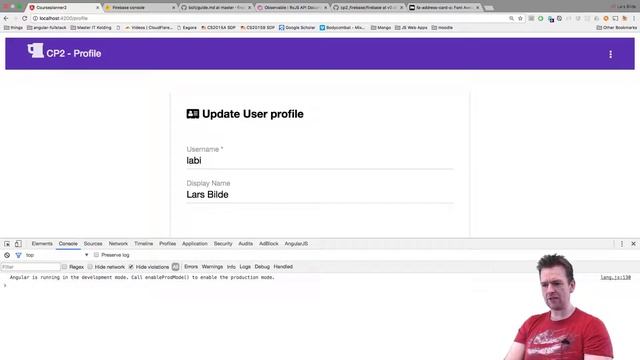Screen dimensions: 640x360
Task: Open the Eagora bookmark
Action: 187,28
